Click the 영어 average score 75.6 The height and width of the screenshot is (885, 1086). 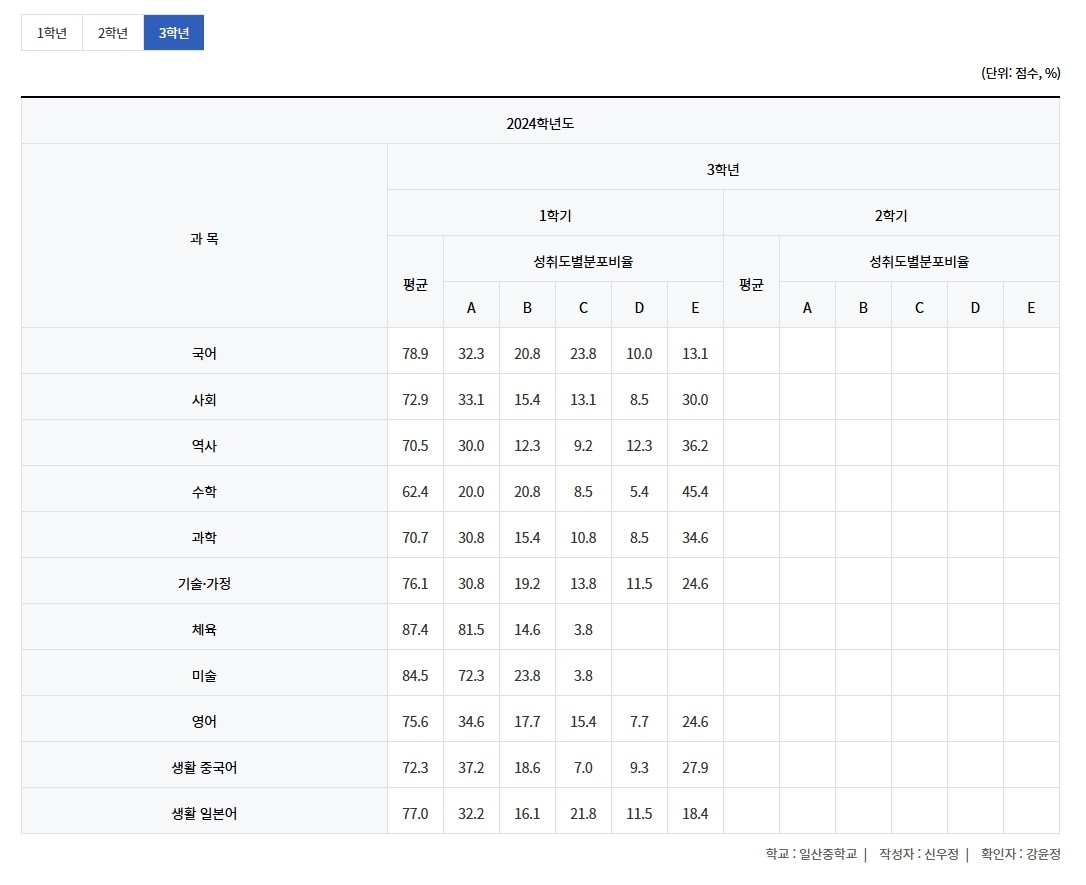(x=415, y=722)
